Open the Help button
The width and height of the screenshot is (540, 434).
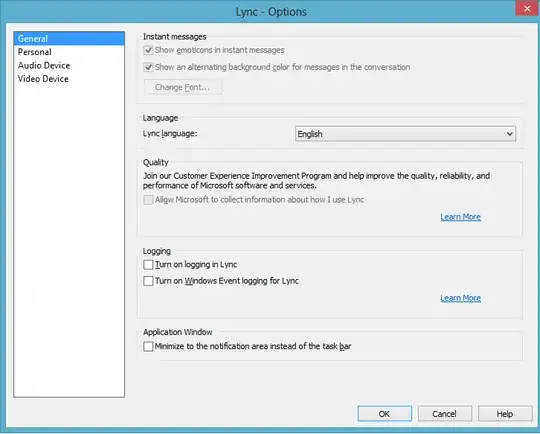click(x=505, y=414)
